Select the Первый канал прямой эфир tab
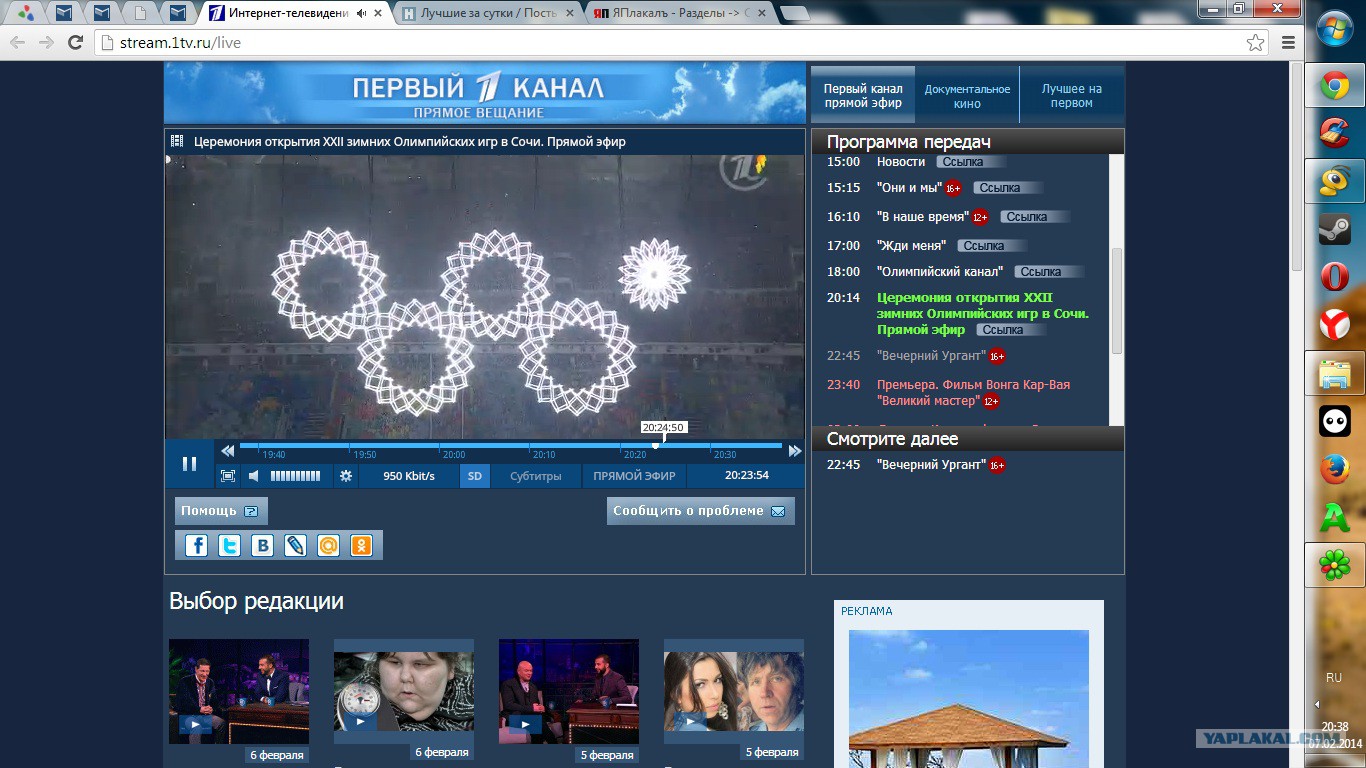Viewport: 1366px width, 768px height. [863, 96]
